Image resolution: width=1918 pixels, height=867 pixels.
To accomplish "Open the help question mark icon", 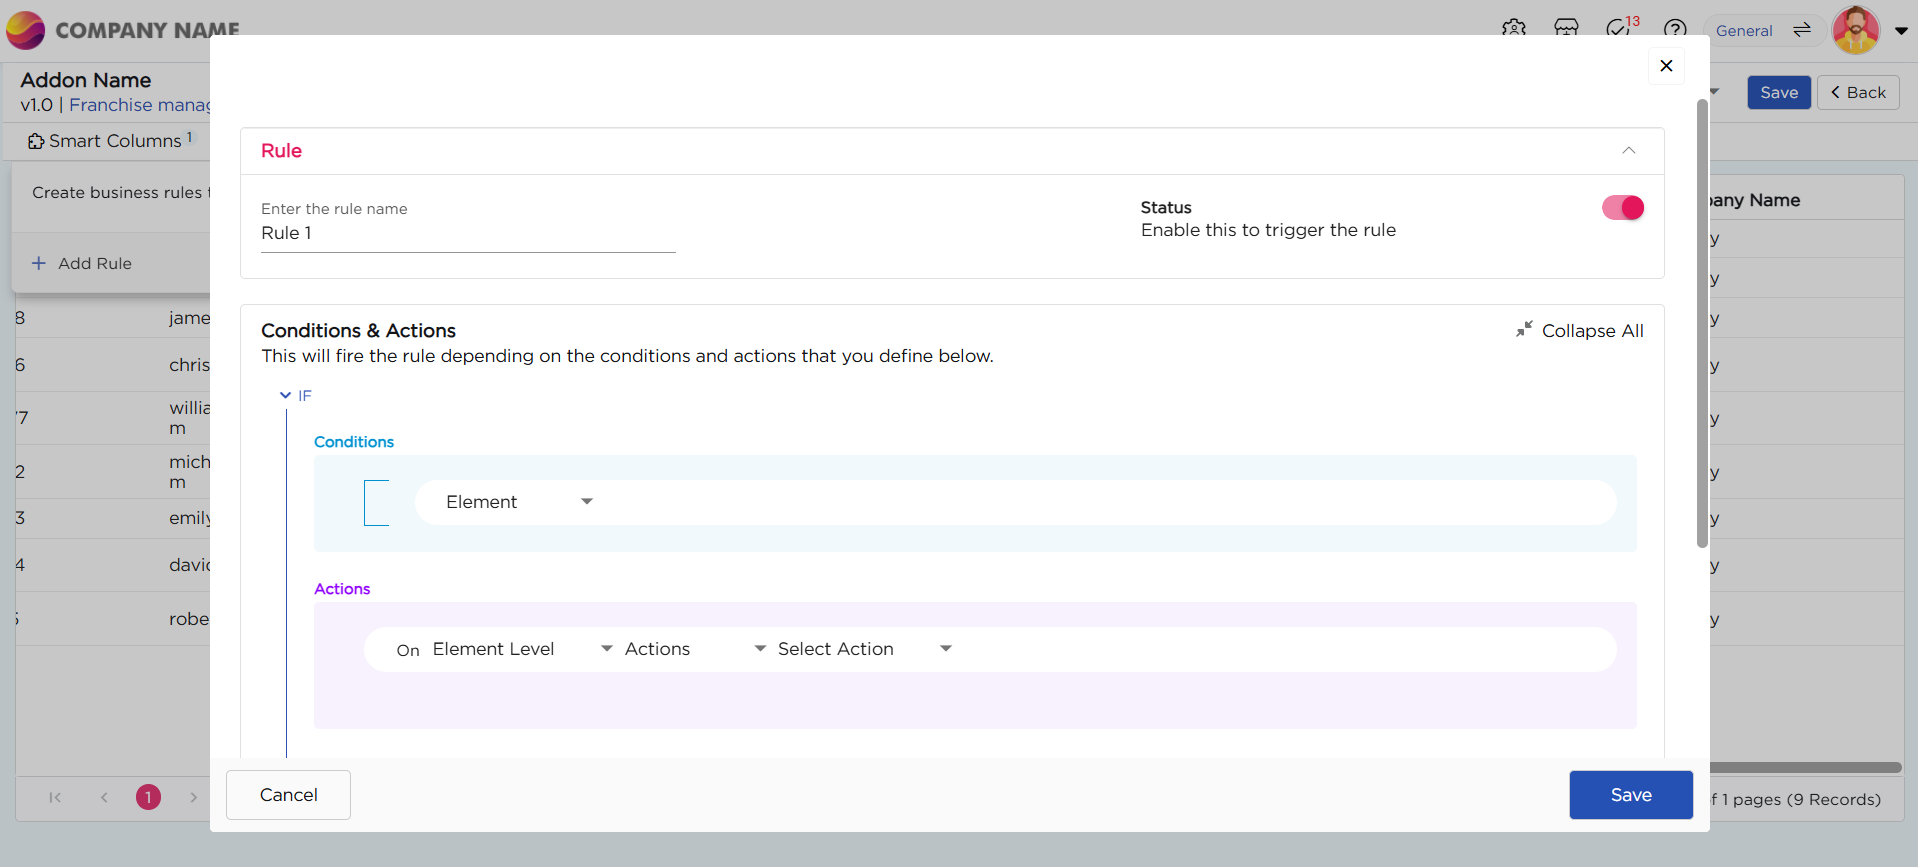I will tap(1674, 29).
